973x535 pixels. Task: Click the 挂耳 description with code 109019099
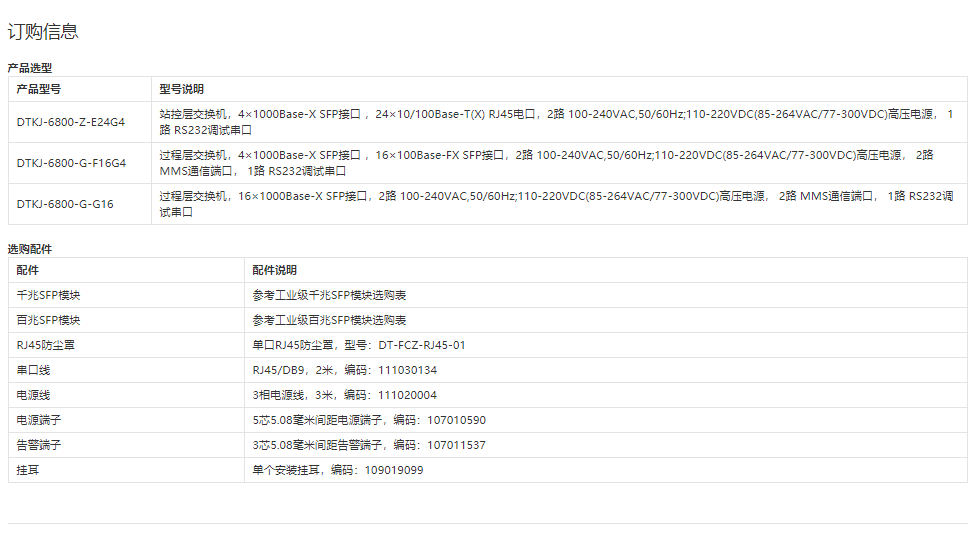pos(337,470)
